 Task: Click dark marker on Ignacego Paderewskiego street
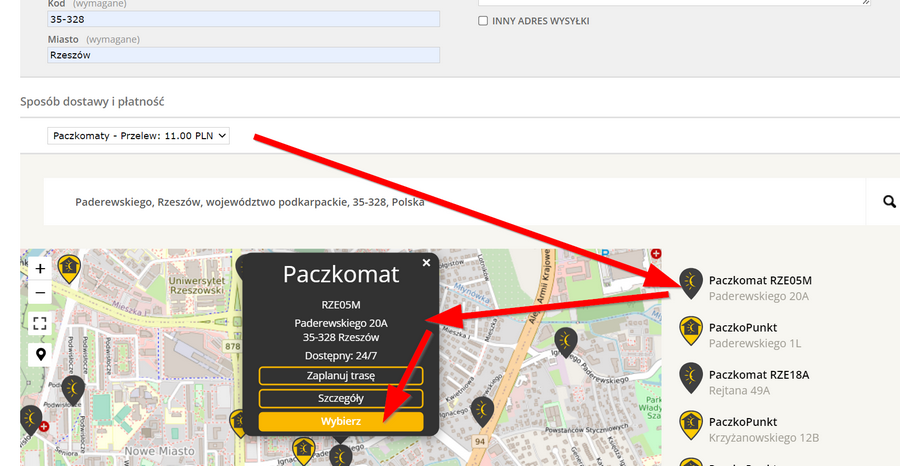(566, 342)
